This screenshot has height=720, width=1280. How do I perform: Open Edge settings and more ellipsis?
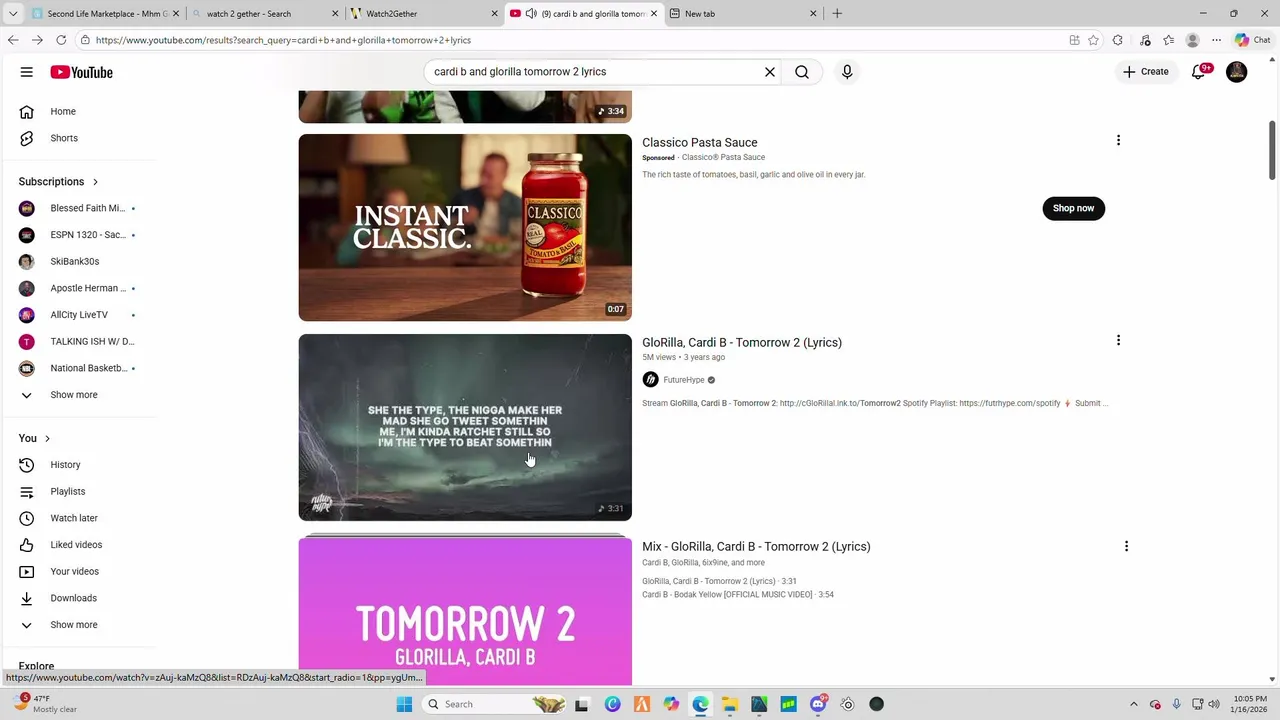1216,40
